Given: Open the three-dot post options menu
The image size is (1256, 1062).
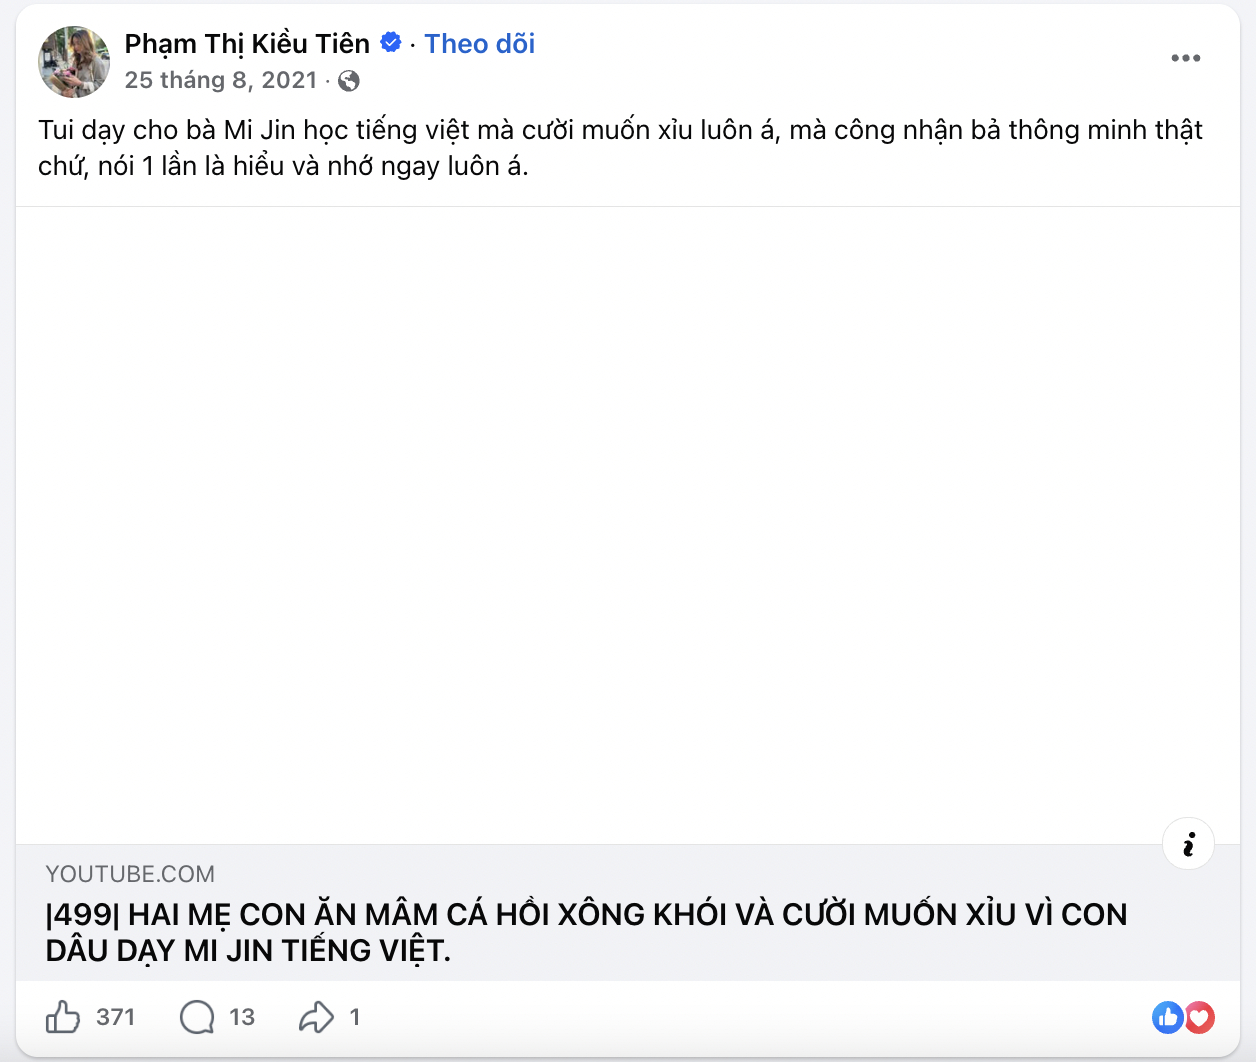Looking at the screenshot, I should click(x=1185, y=58).
